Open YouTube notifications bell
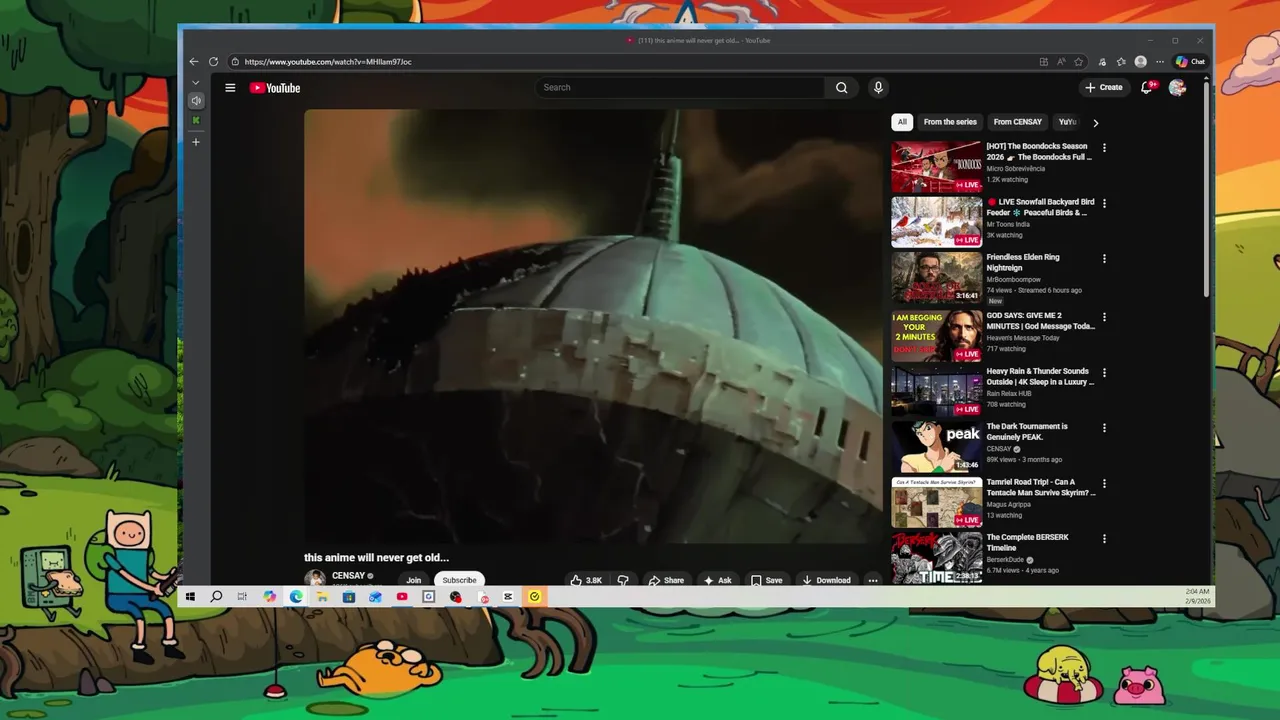 tap(1147, 87)
